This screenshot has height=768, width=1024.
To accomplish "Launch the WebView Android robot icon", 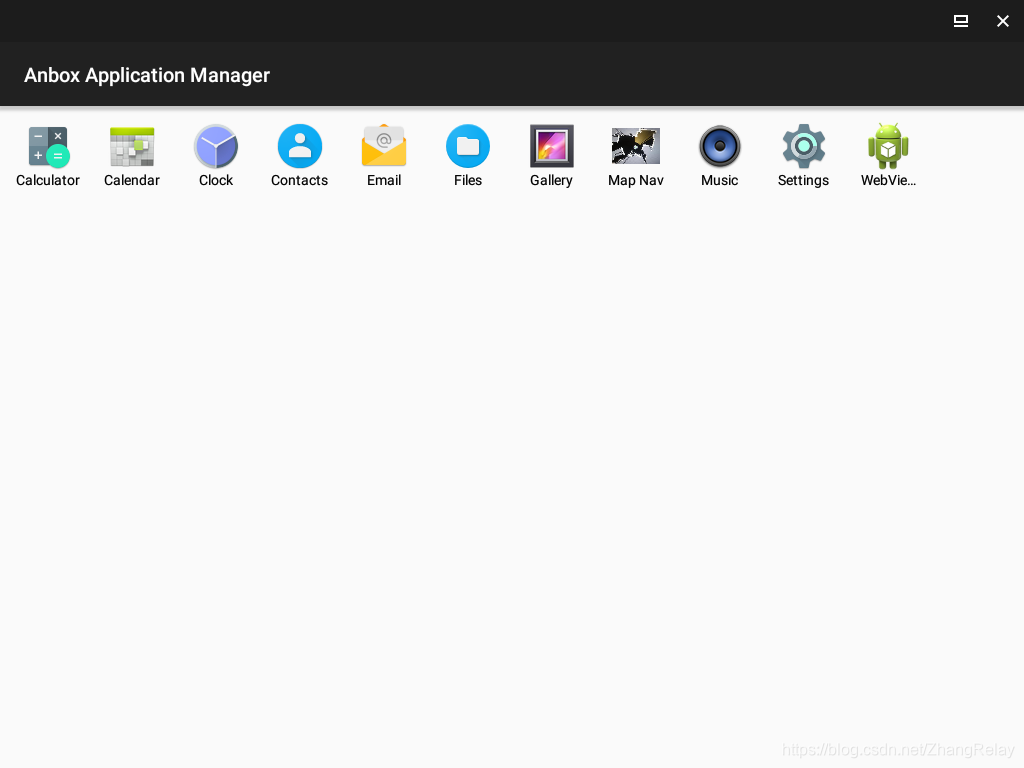I will [888, 146].
